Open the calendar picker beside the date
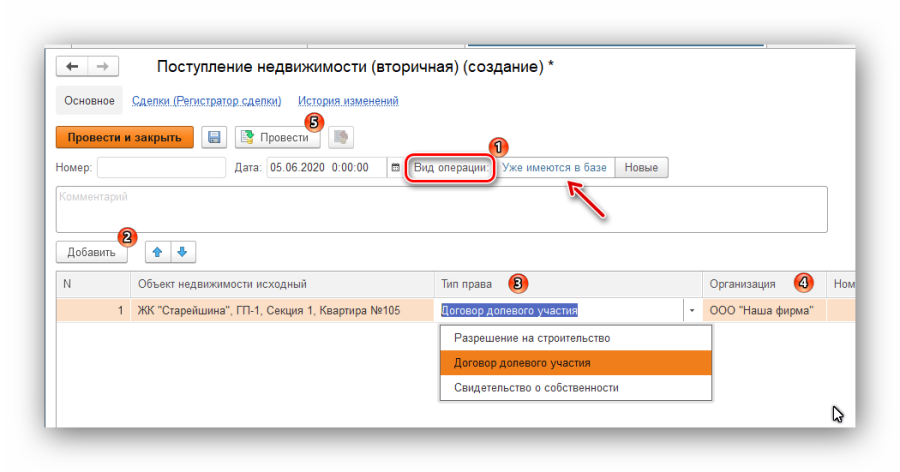Image resolution: width=900 pixels, height=472 pixels. tap(394, 168)
